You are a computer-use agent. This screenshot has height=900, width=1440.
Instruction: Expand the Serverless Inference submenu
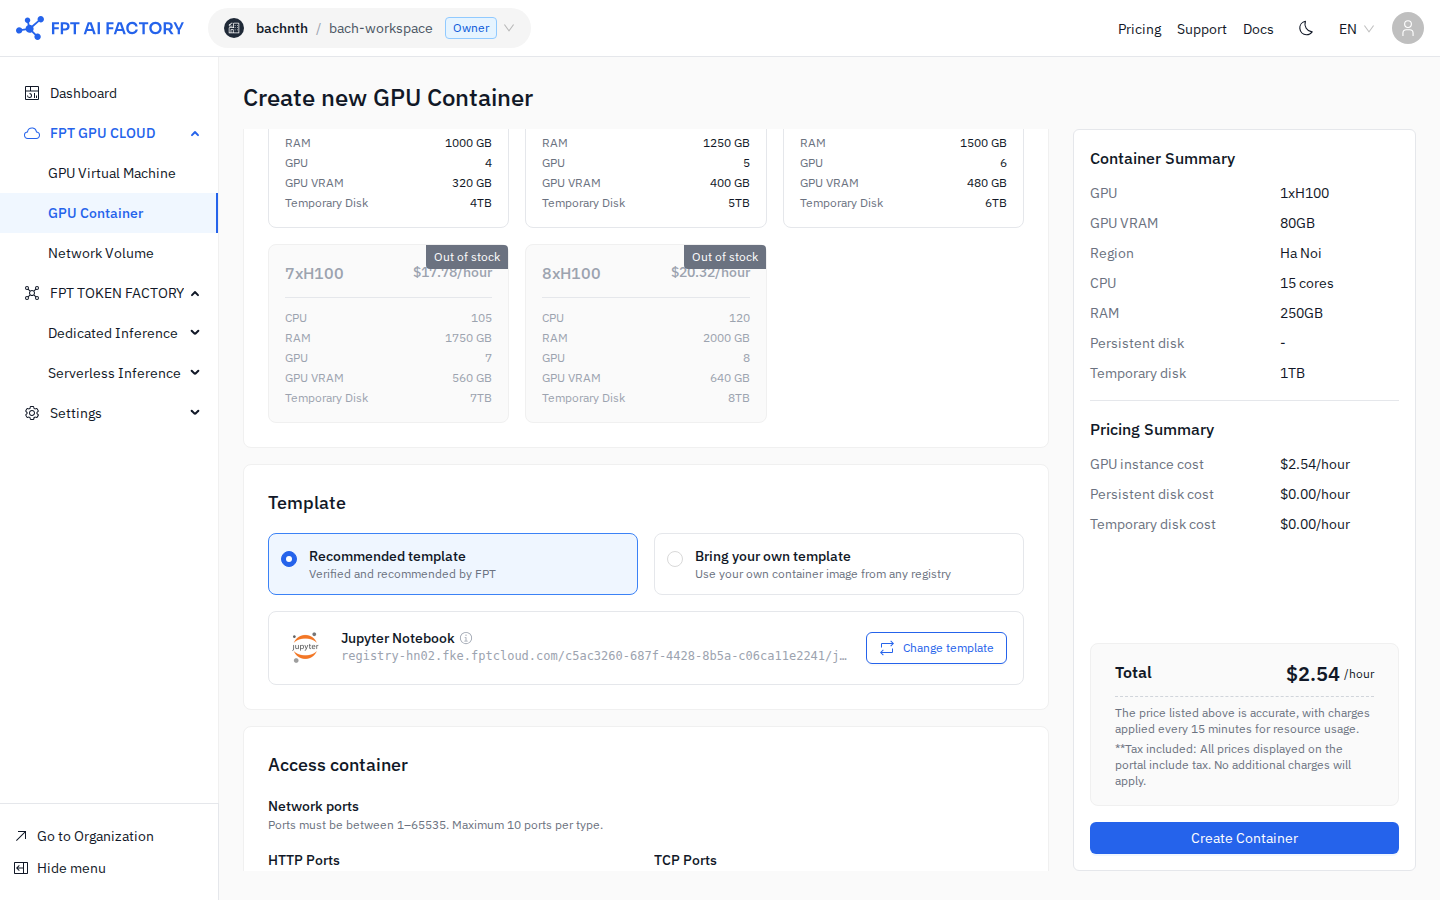[x=195, y=373]
